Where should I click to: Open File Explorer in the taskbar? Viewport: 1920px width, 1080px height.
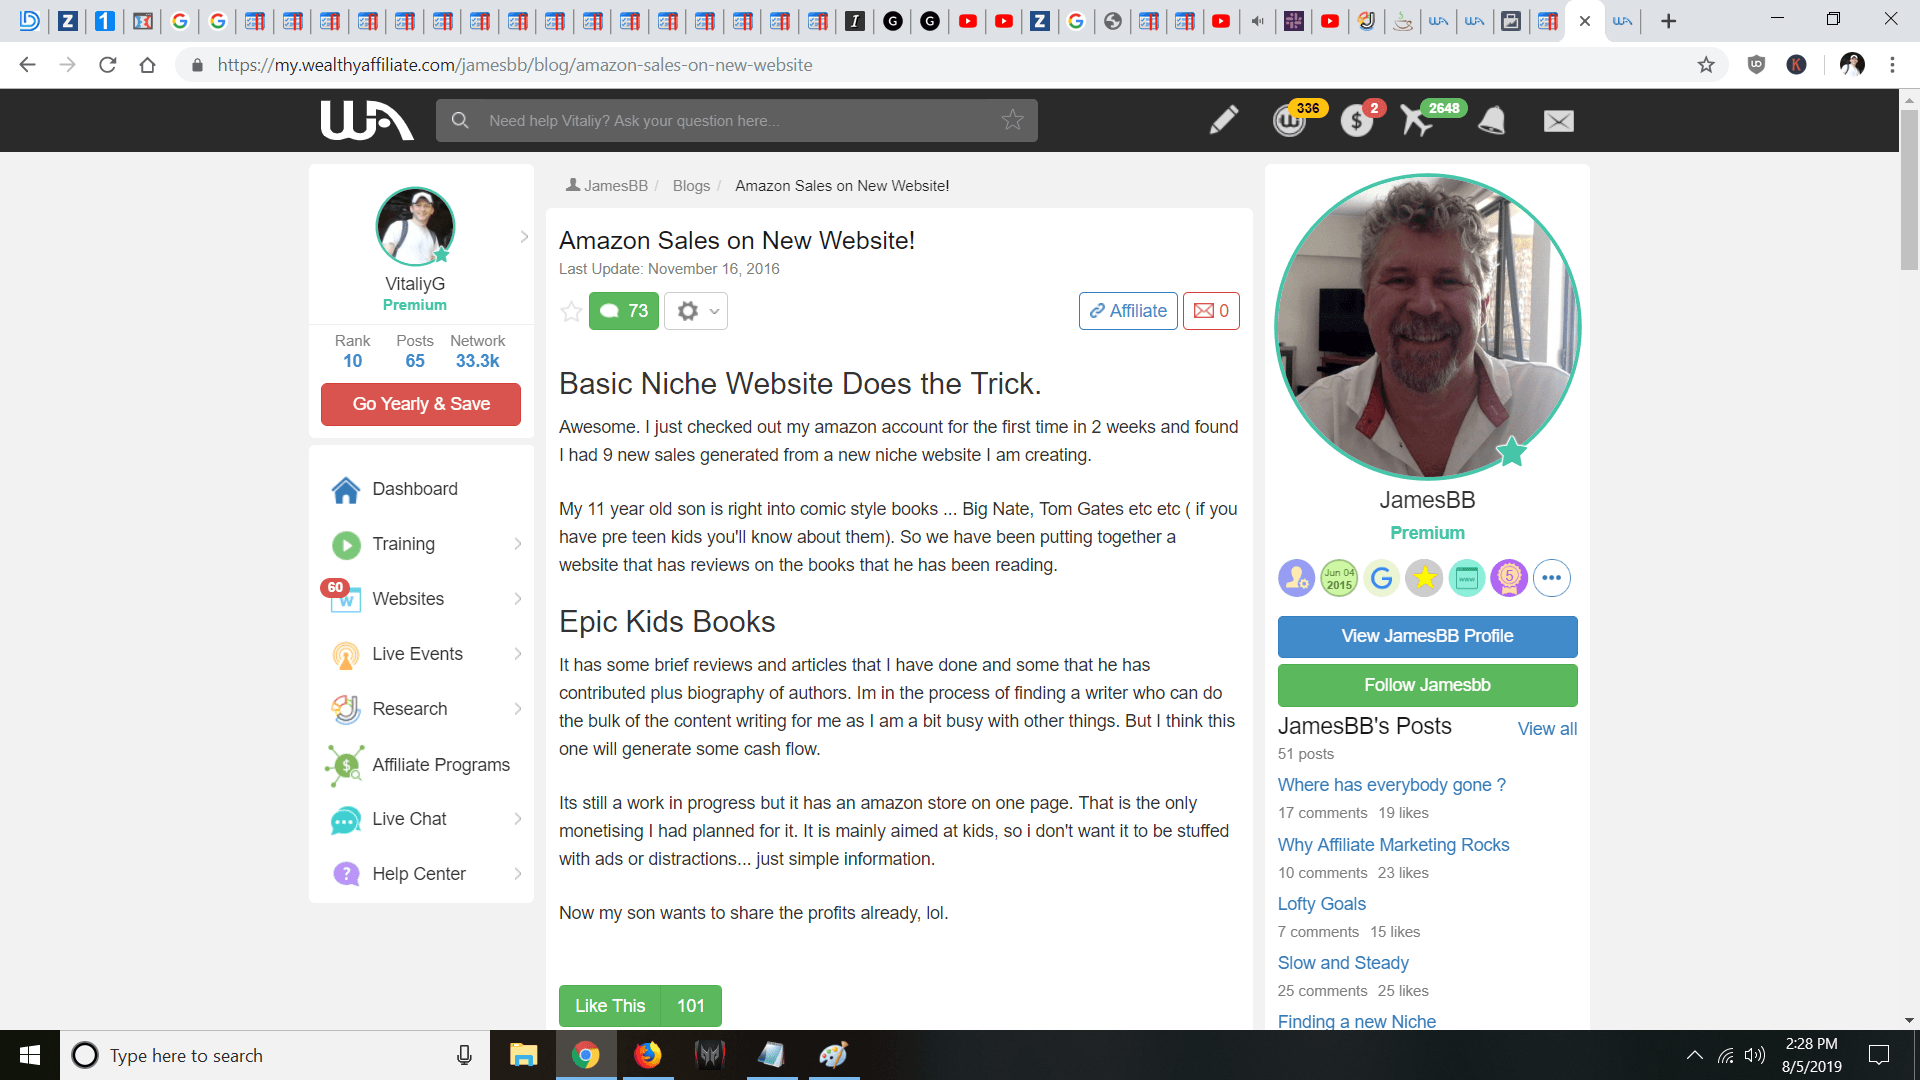(x=523, y=1055)
